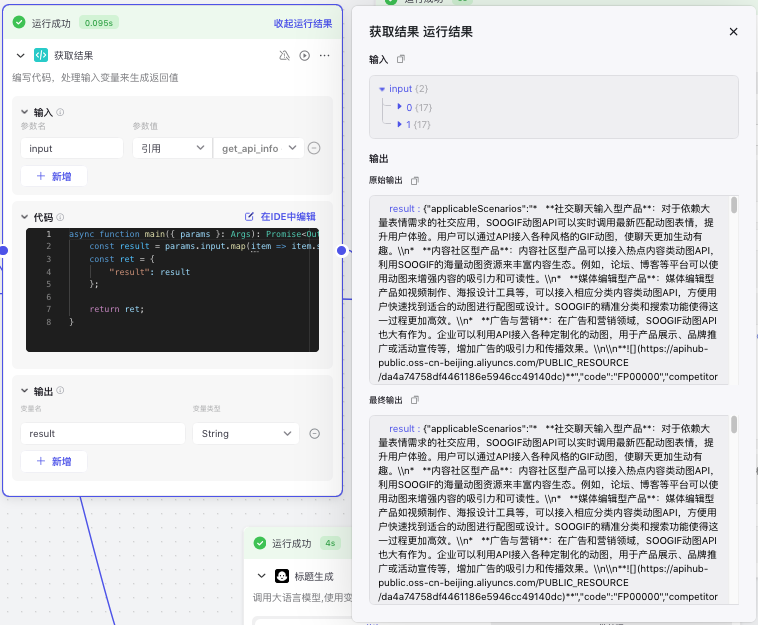Copy the 原始输出 content

(416, 180)
